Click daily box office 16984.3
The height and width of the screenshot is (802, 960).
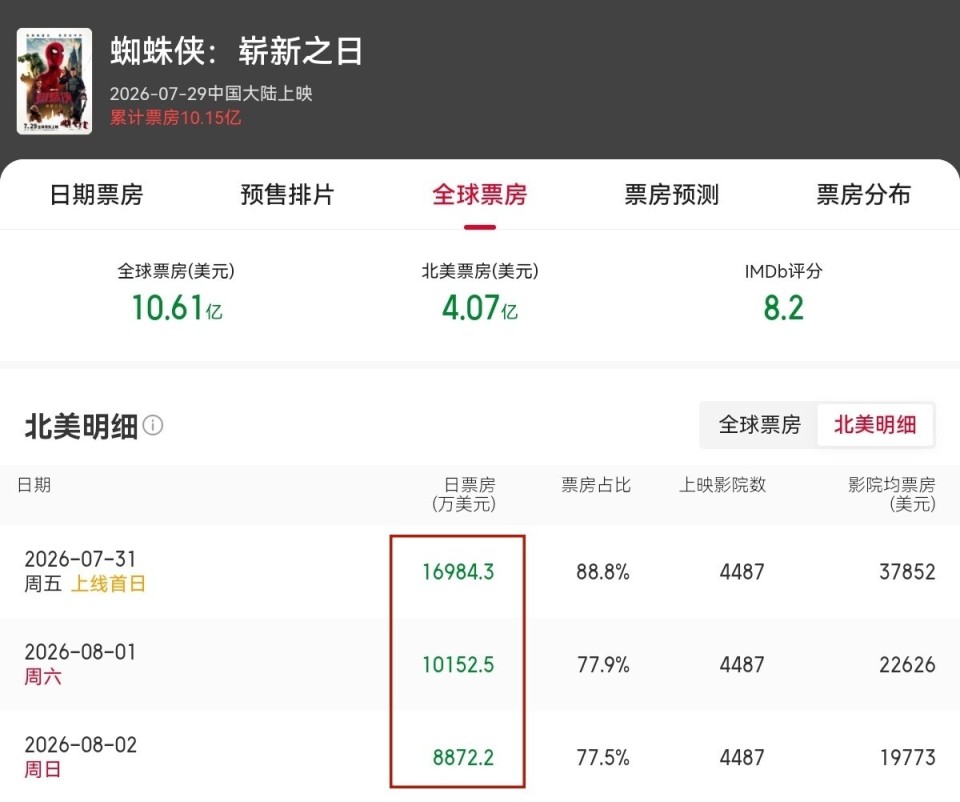(x=458, y=572)
